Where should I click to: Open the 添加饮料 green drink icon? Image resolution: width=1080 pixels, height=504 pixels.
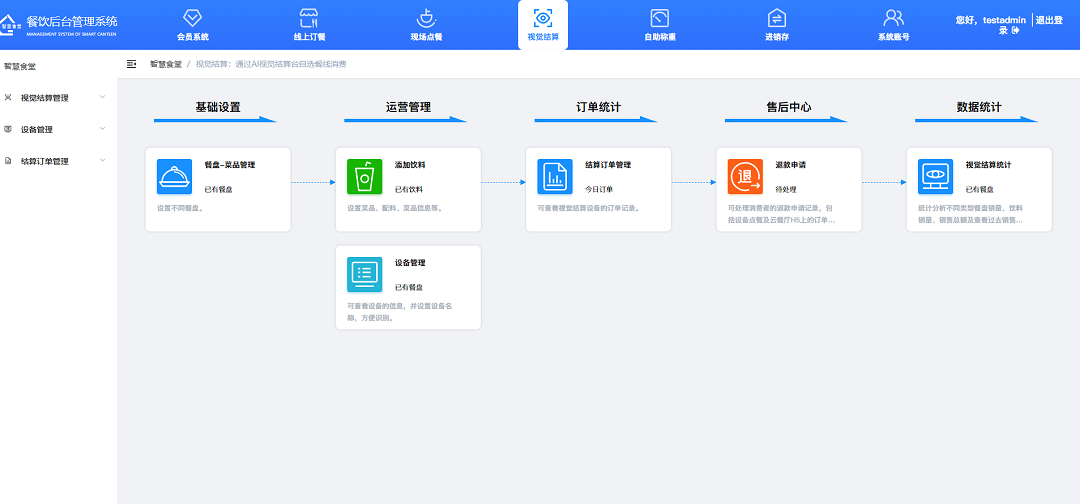pos(364,177)
